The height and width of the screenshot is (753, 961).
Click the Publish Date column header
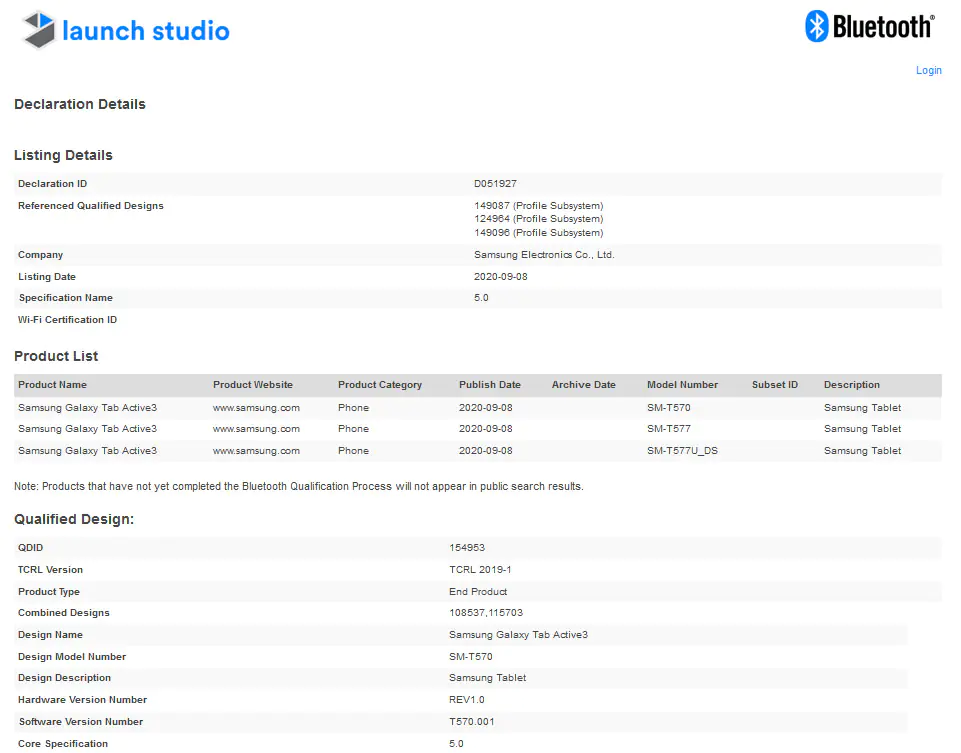(x=490, y=385)
